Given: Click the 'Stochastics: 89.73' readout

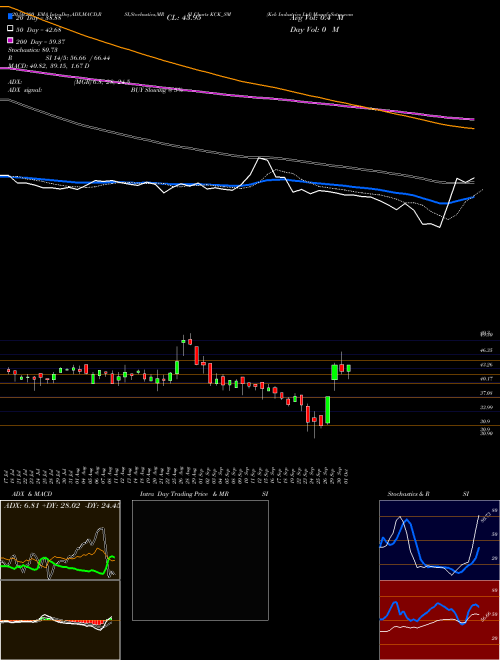Looking at the screenshot, I should (33, 50).
